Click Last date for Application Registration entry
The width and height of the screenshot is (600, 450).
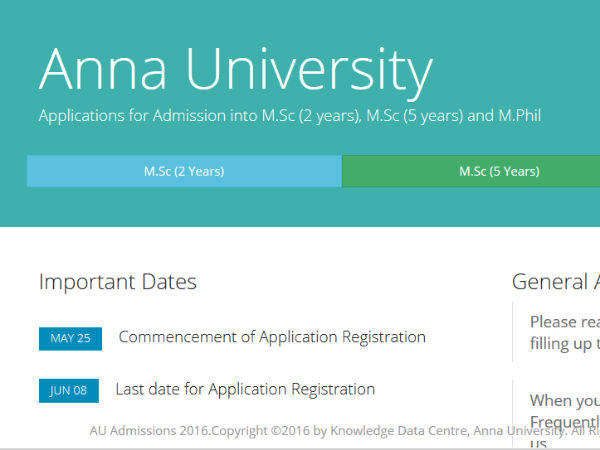[x=245, y=389]
